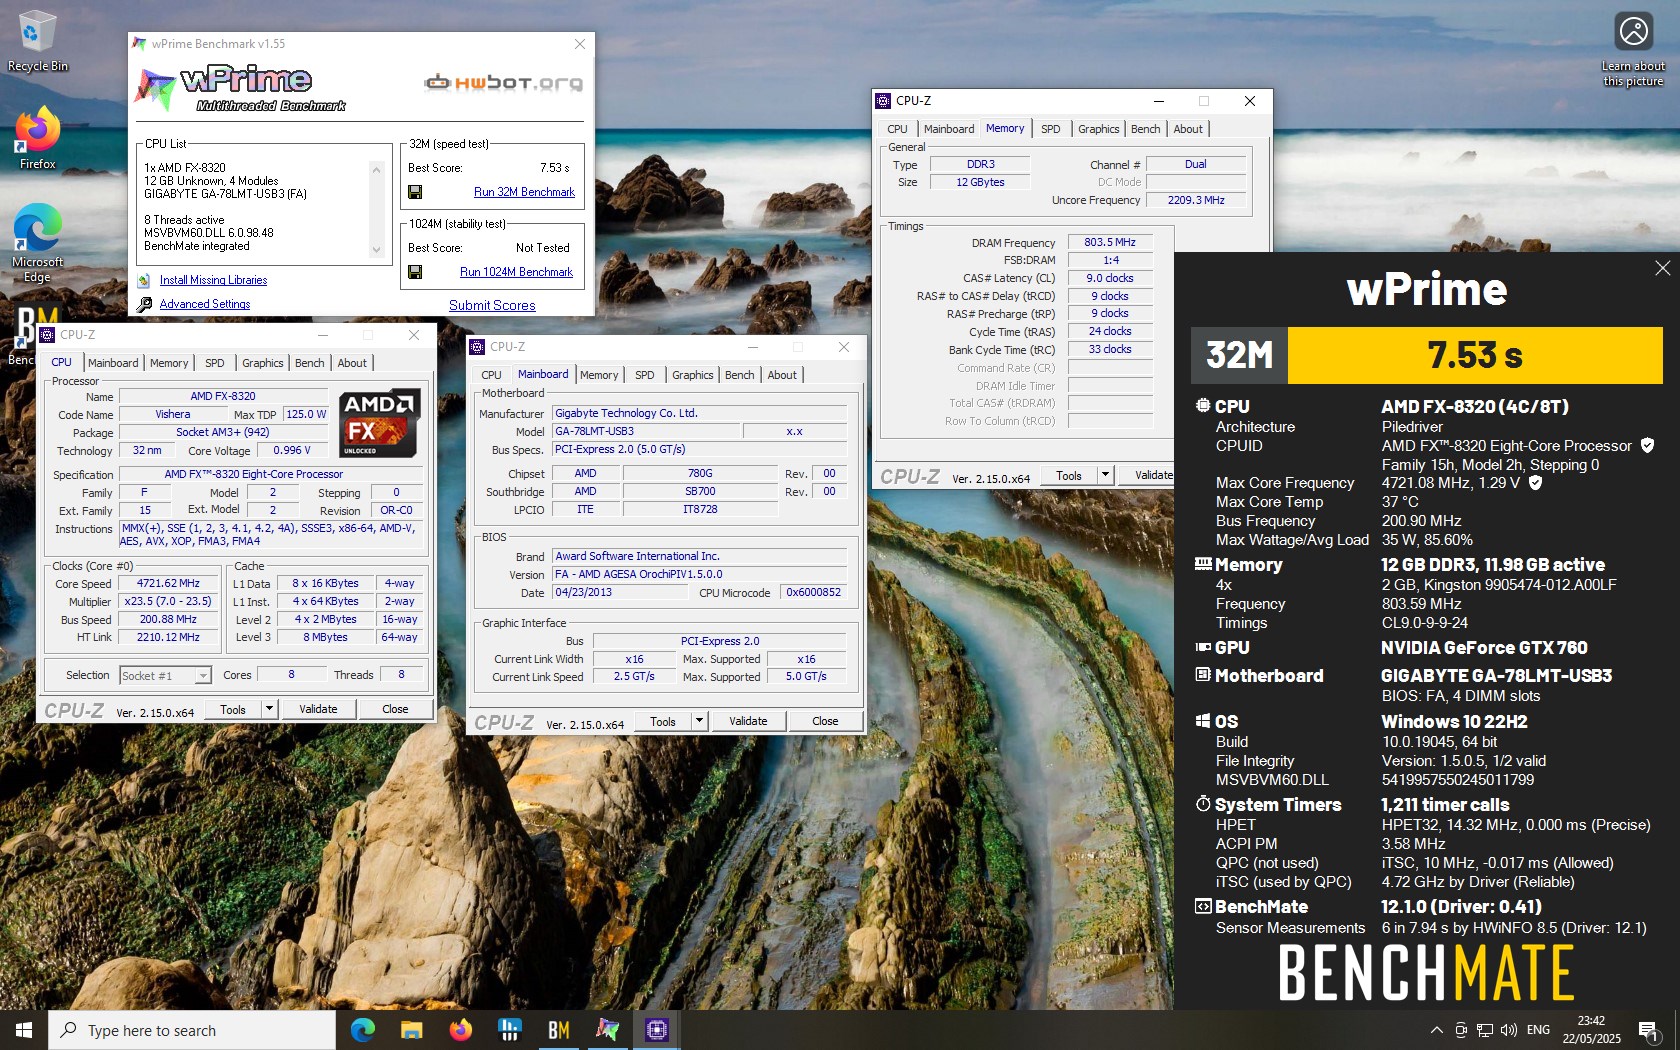Click Validate in the Mainboard window
This screenshot has height=1050, width=1680.
(x=748, y=721)
